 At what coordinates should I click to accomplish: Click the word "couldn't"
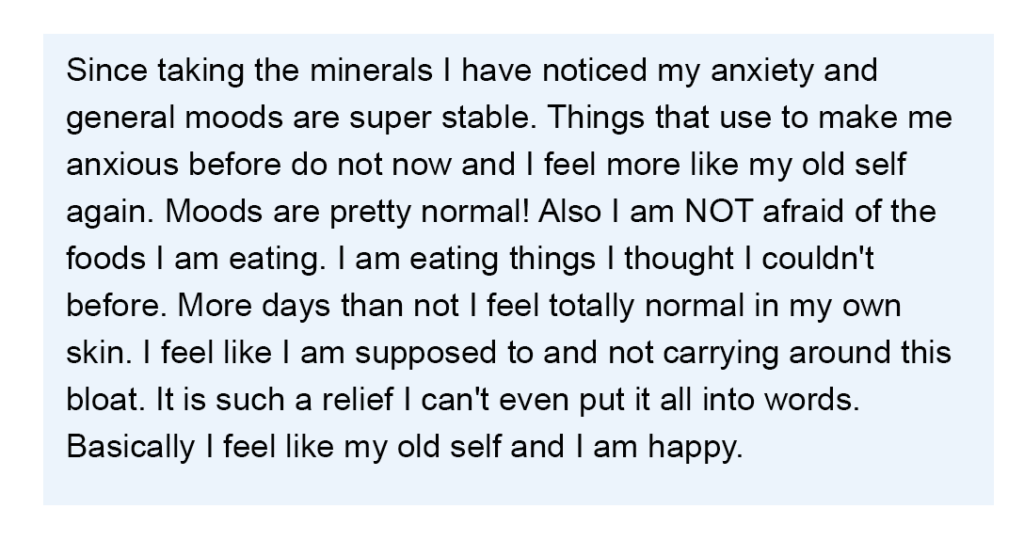(818, 258)
